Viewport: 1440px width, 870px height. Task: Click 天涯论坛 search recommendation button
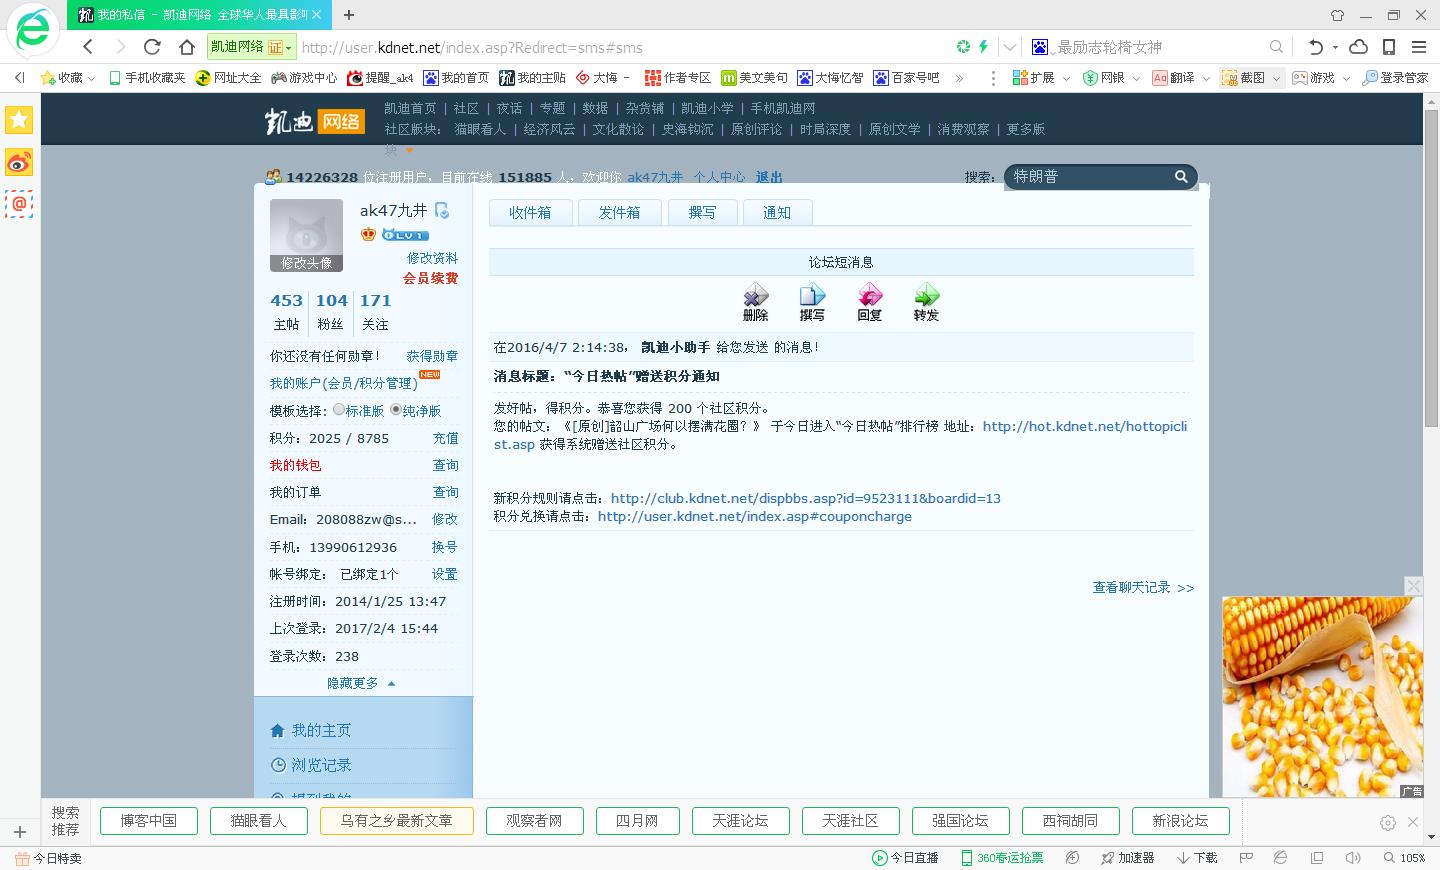coord(740,821)
